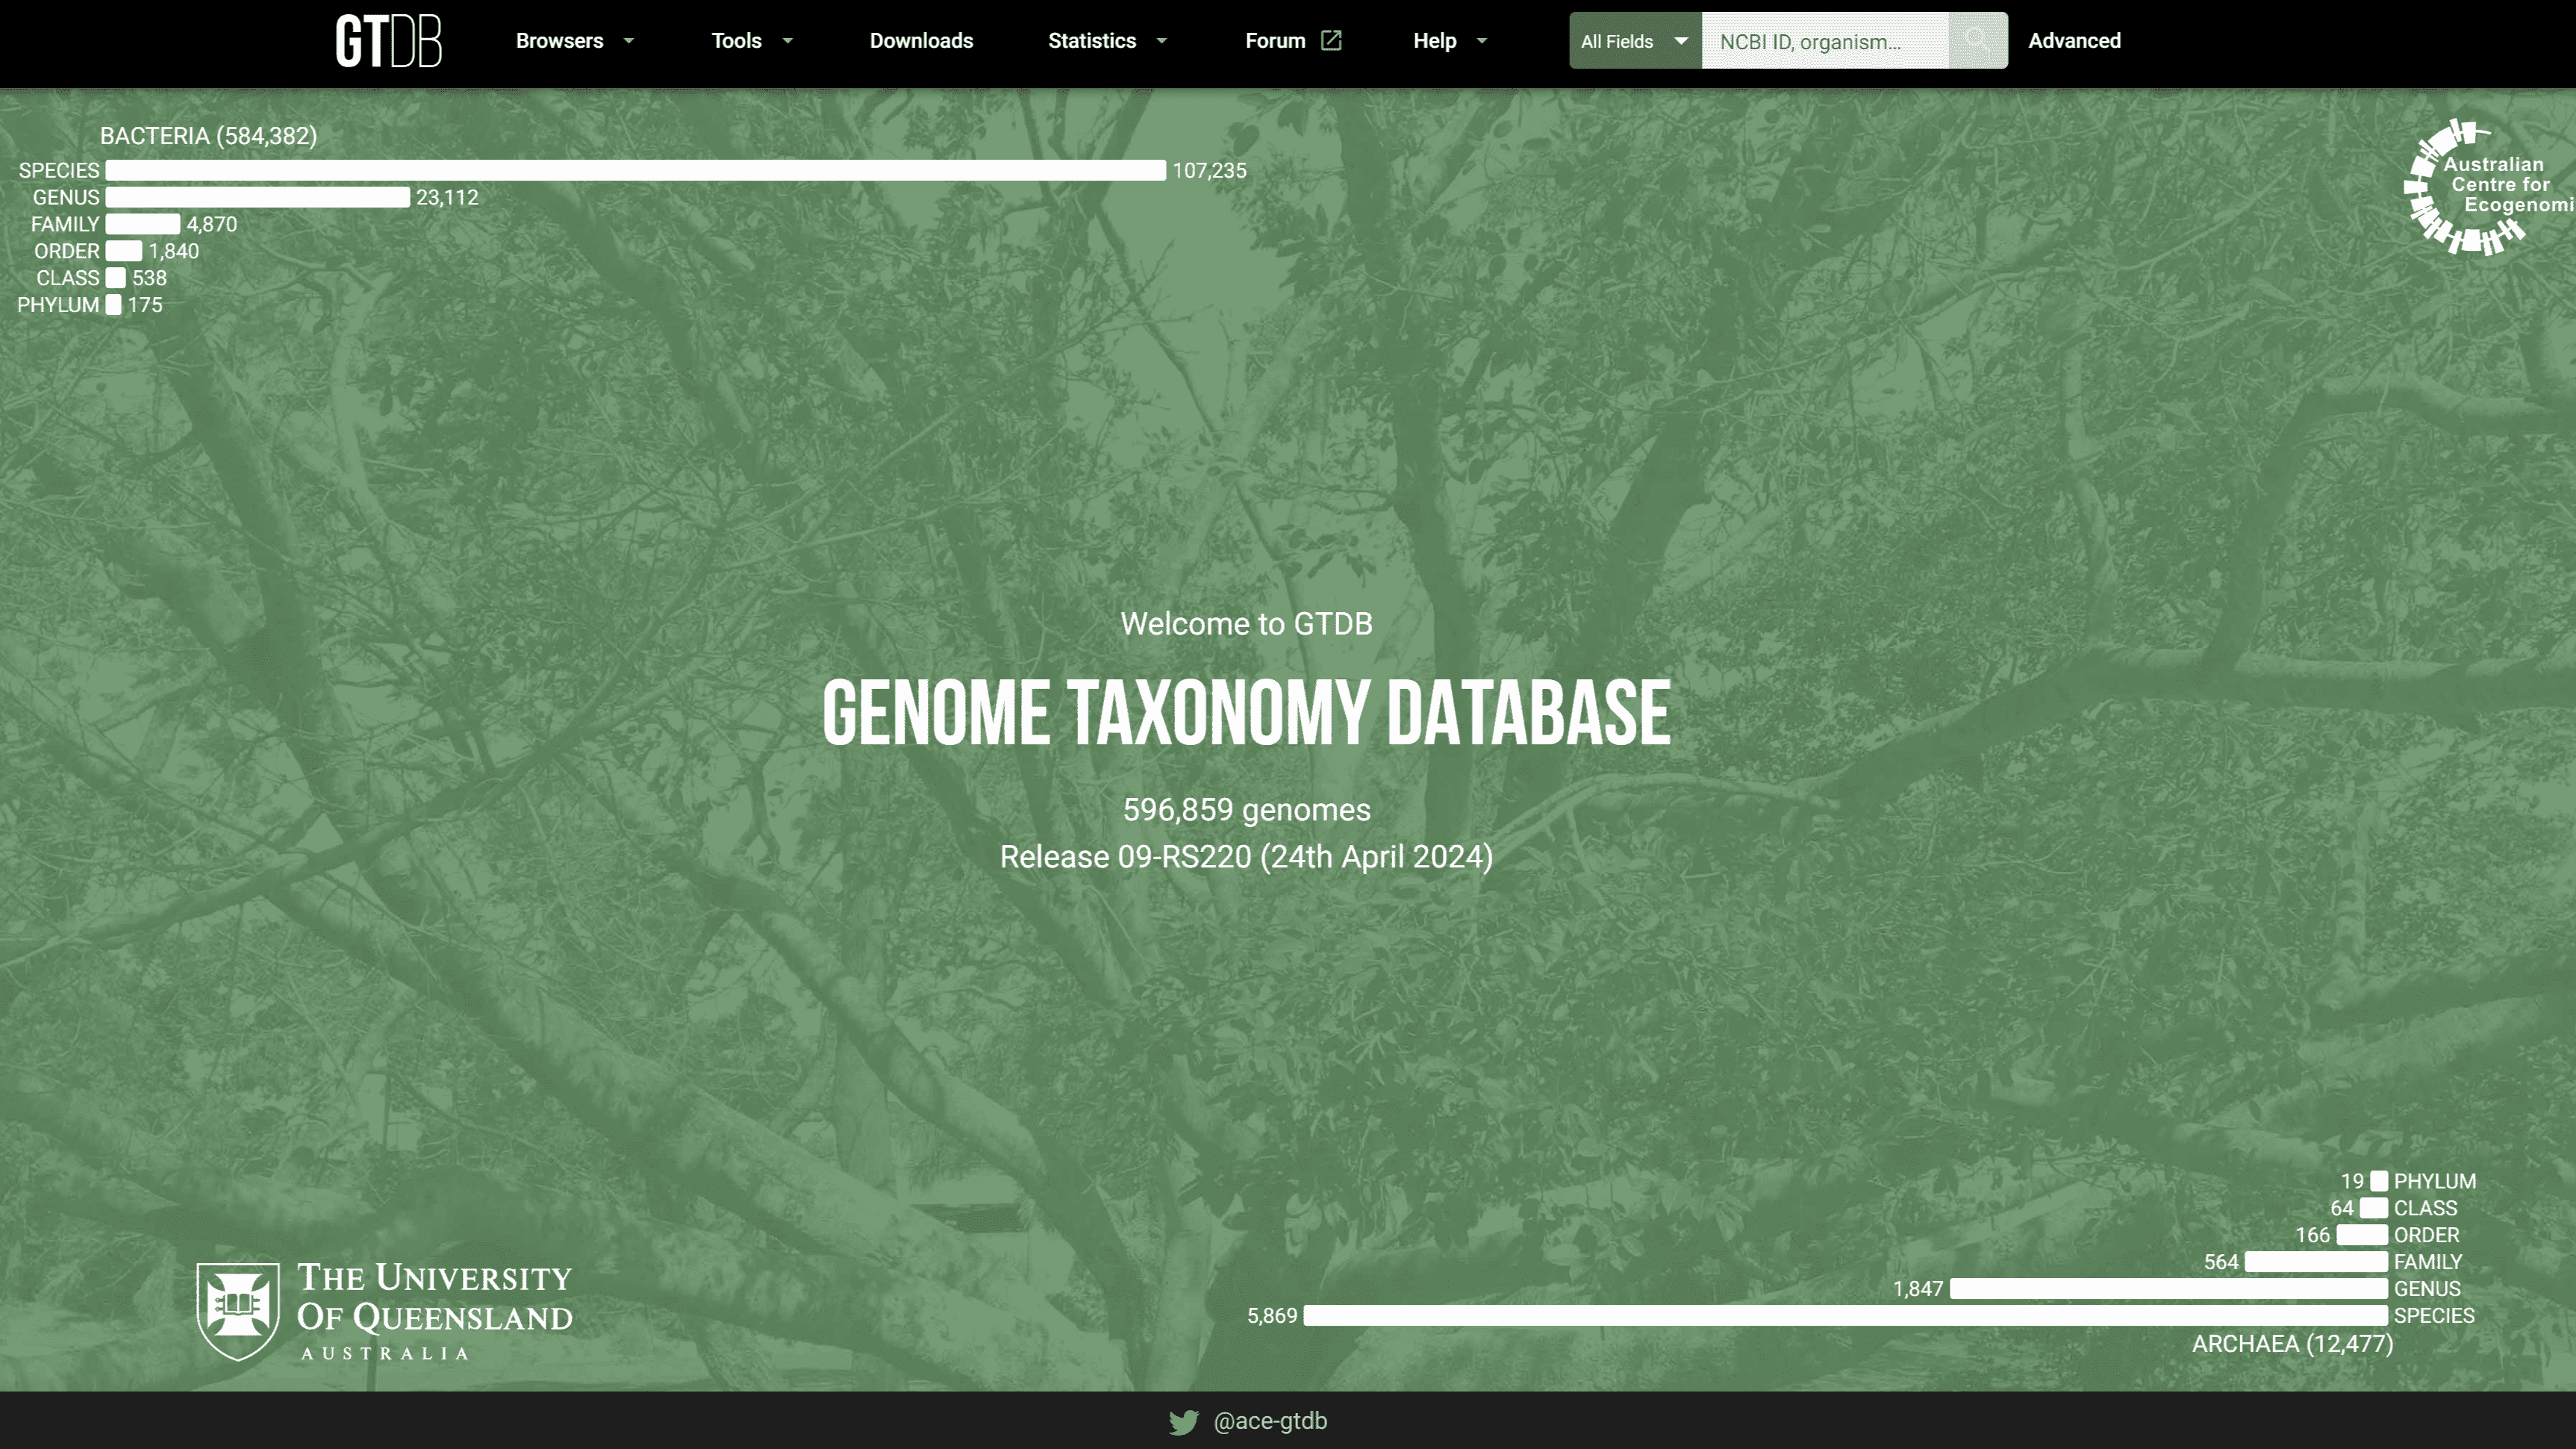
Task: Click the Bacteria FAMILY bar 4,870
Action: coord(142,225)
